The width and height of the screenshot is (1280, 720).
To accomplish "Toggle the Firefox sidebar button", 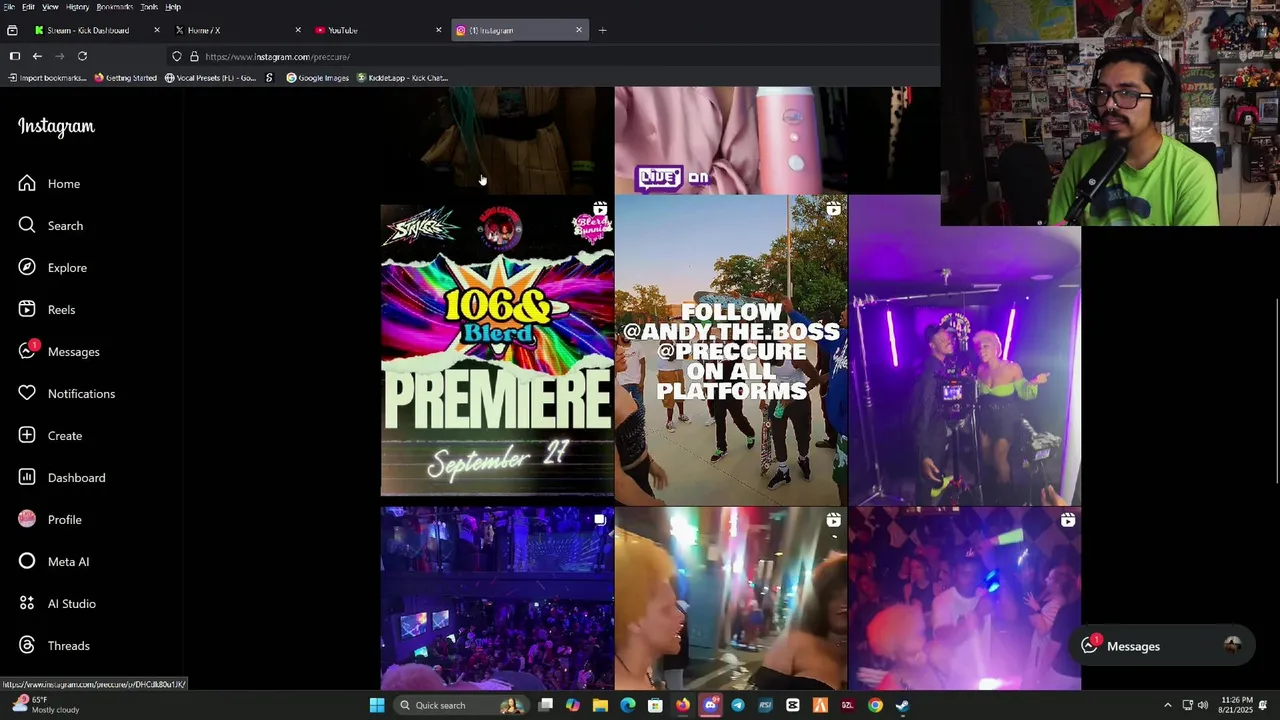I will (x=14, y=56).
